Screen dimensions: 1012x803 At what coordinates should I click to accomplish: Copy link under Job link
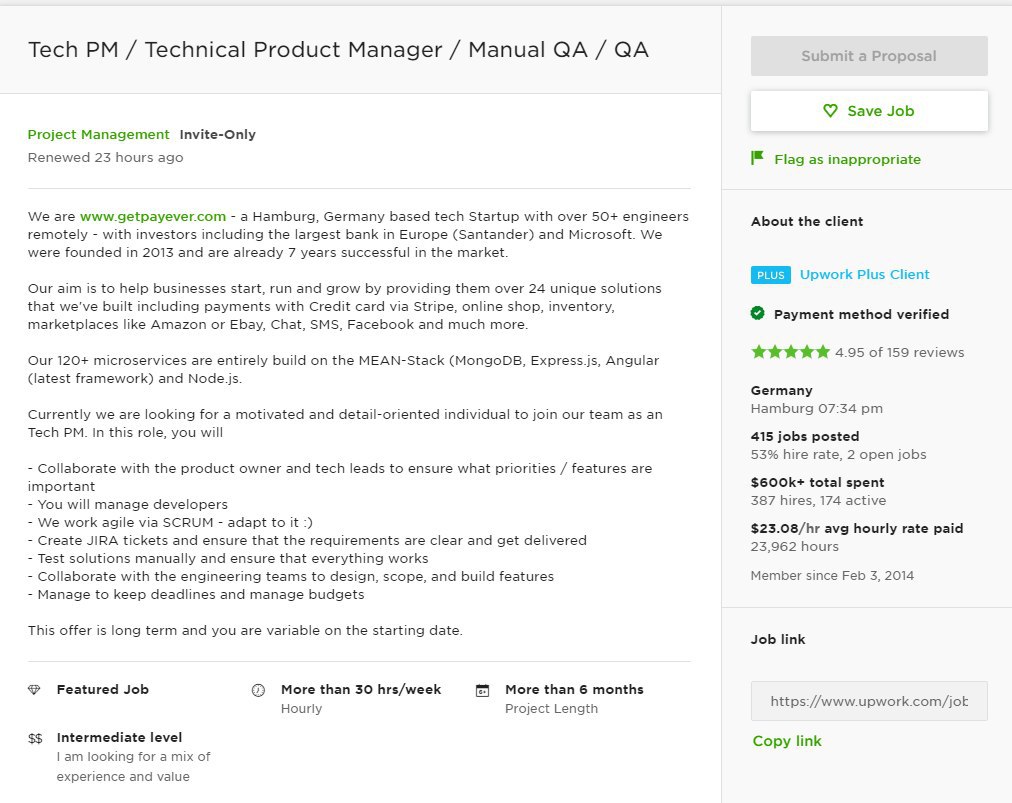tap(787, 741)
